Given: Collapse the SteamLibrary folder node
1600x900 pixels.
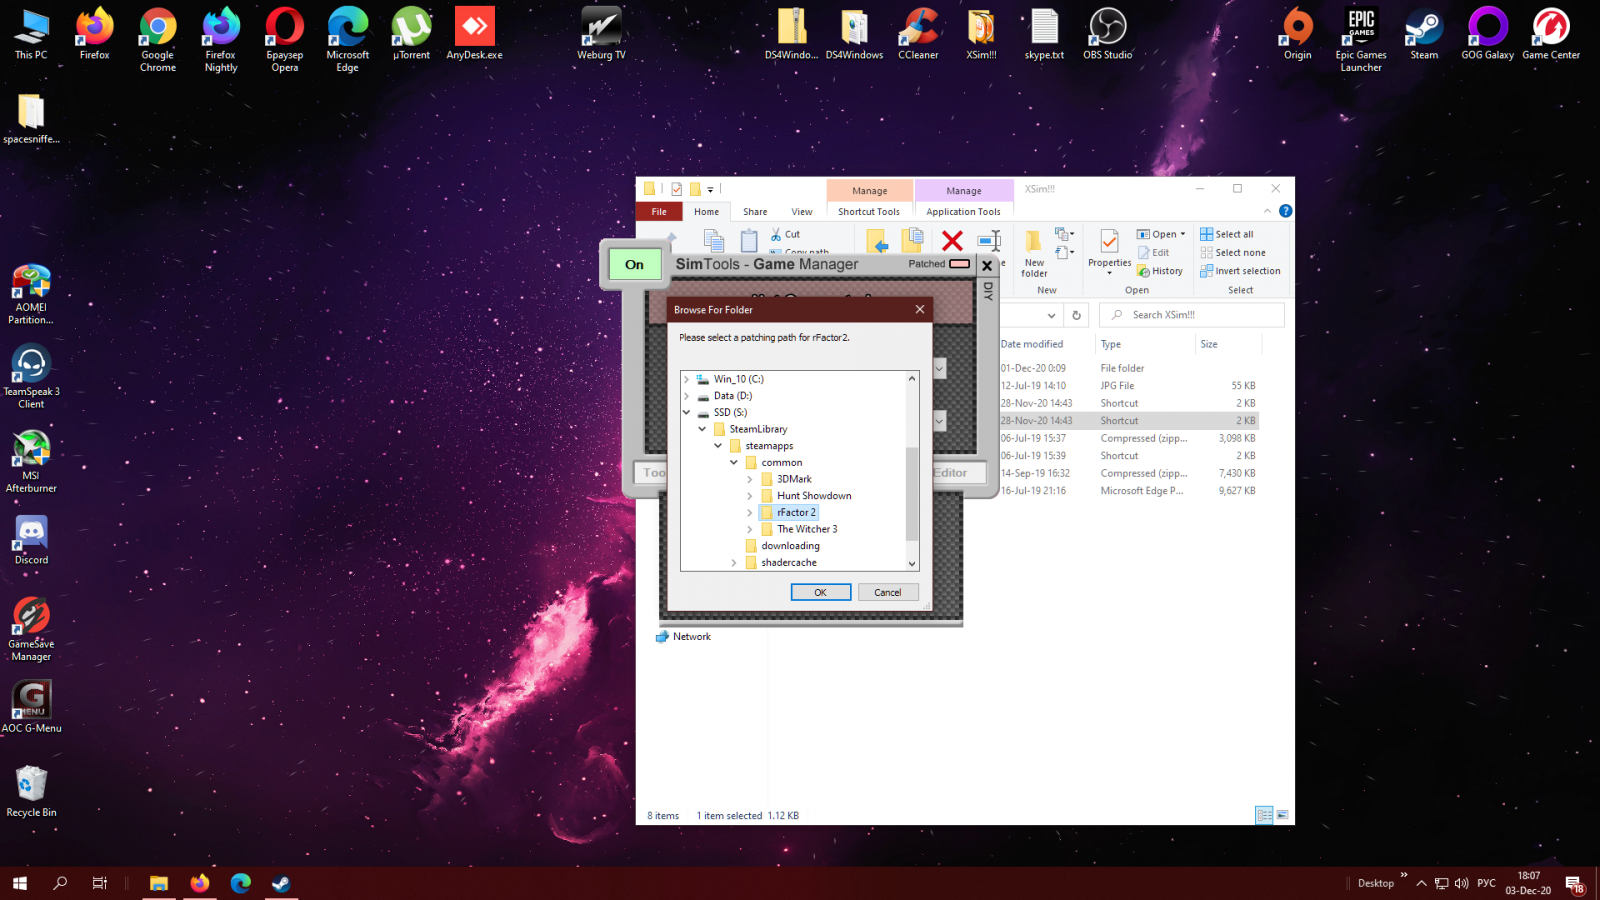Looking at the screenshot, I should point(702,429).
